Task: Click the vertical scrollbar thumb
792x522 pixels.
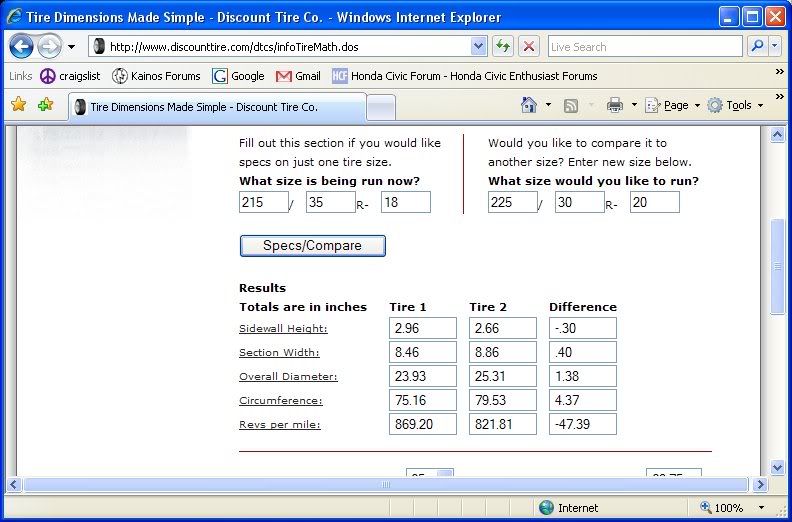Action: coord(777,266)
